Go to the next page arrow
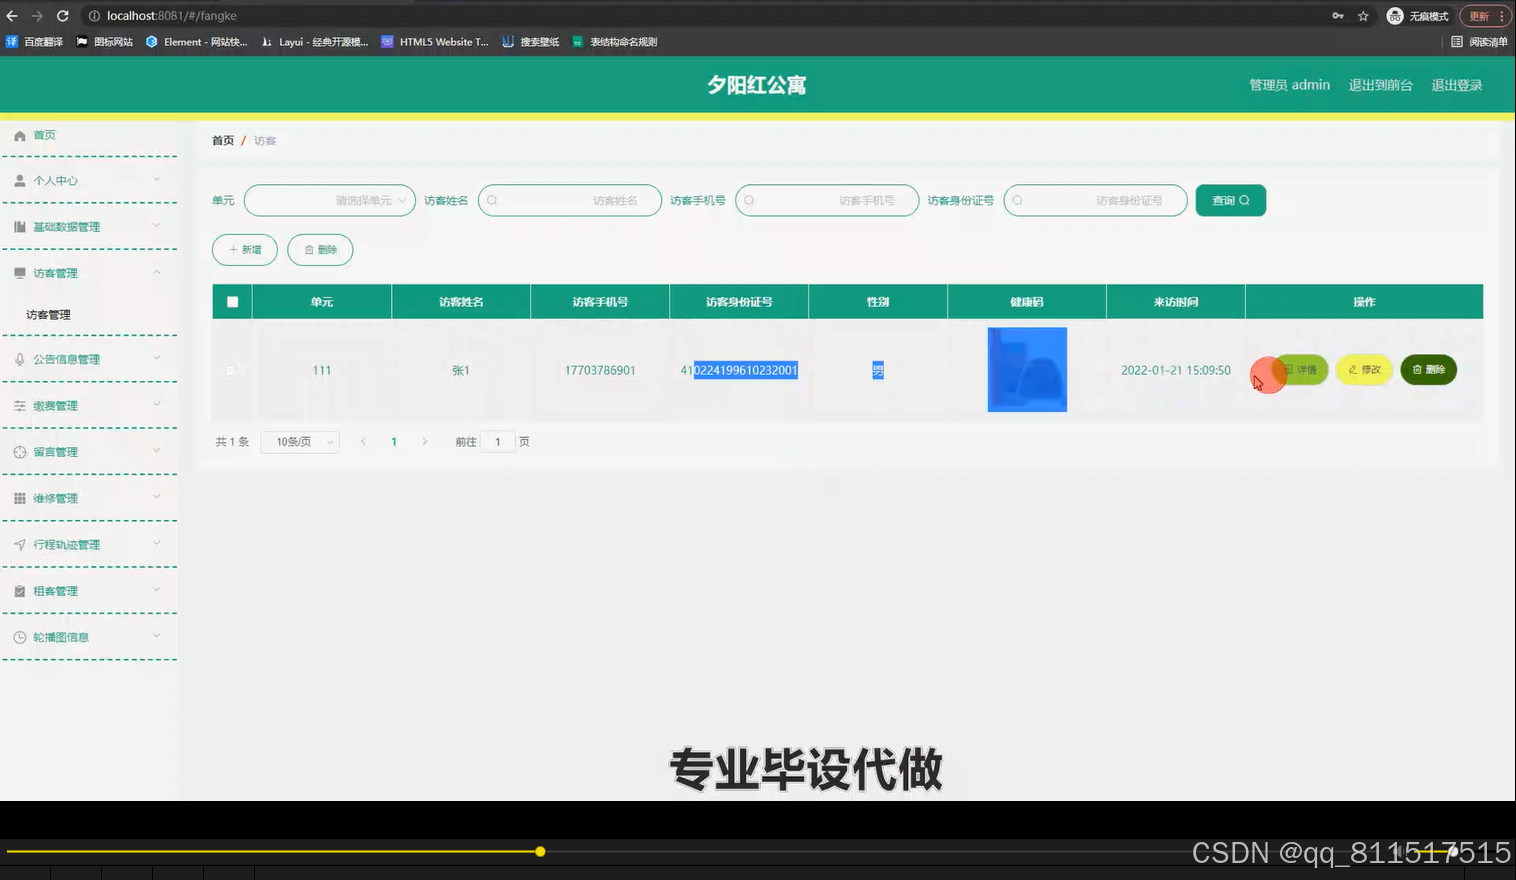The width and height of the screenshot is (1516, 880). click(424, 441)
